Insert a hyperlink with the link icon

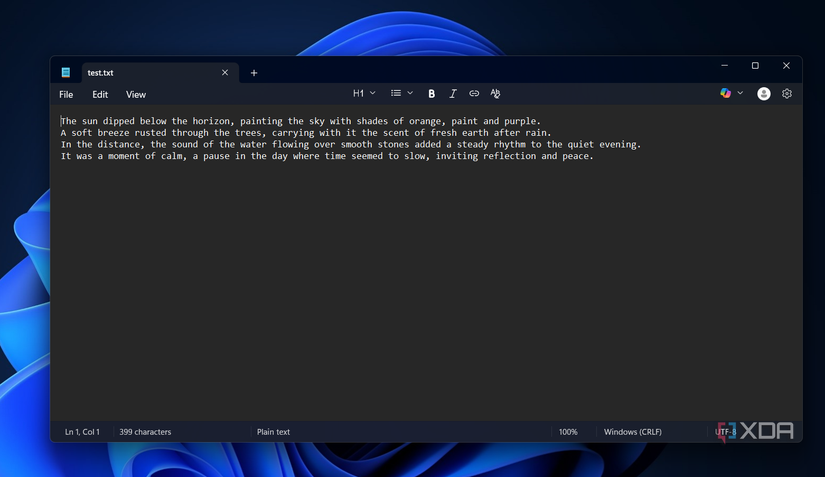coord(474,94)
